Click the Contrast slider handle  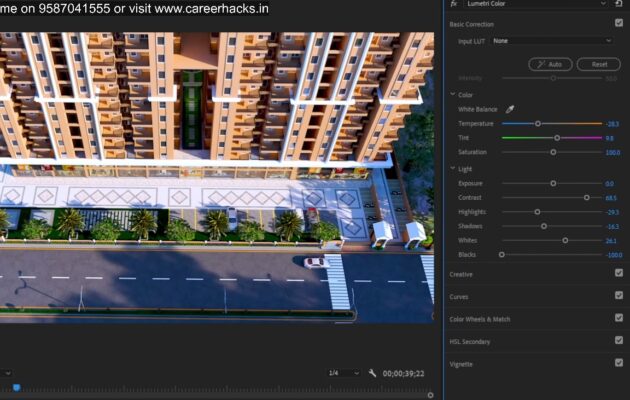pos(587,198)
